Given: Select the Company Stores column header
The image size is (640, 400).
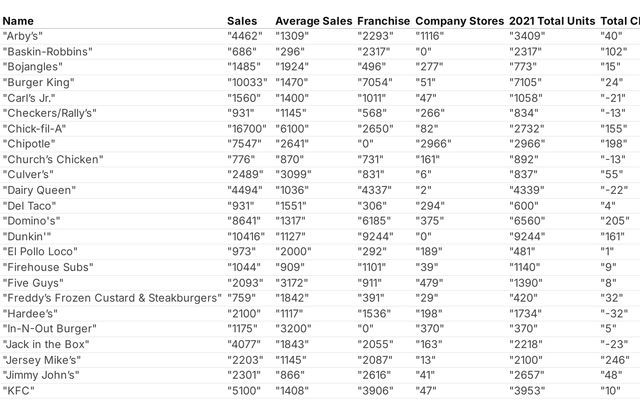Looking at the screenshot, I should (x=460, y=21).
